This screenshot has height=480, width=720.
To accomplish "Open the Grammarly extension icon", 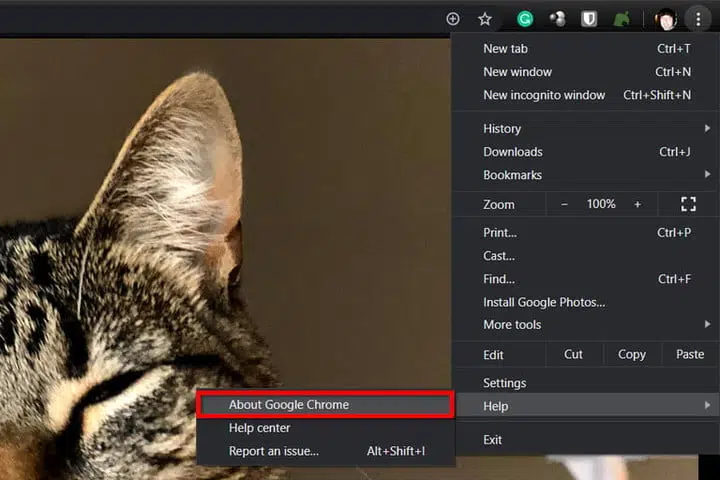I will (525, 19).
